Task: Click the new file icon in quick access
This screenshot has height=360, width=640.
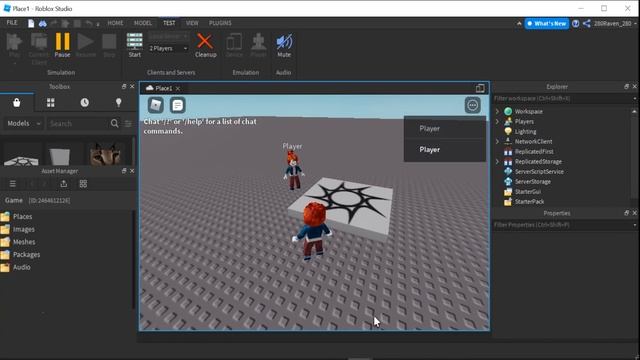Action: [31, 23]
